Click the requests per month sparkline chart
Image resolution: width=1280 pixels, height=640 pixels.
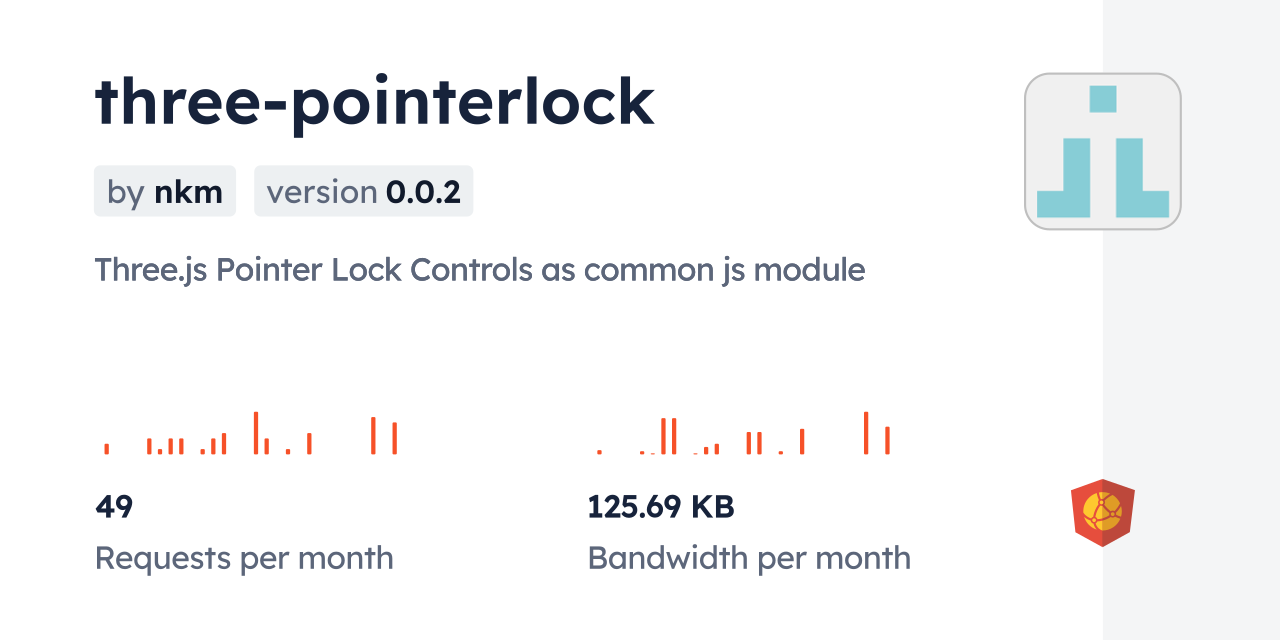(x=250, y=434)
